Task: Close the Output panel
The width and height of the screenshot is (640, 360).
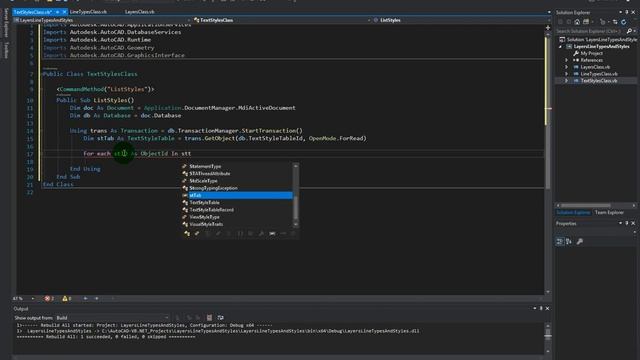Action: tap(547, 309)
